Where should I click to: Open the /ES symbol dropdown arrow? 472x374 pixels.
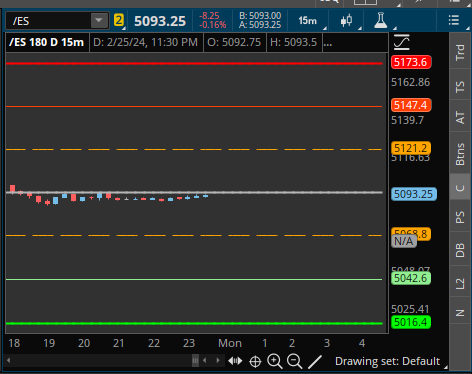99,21
